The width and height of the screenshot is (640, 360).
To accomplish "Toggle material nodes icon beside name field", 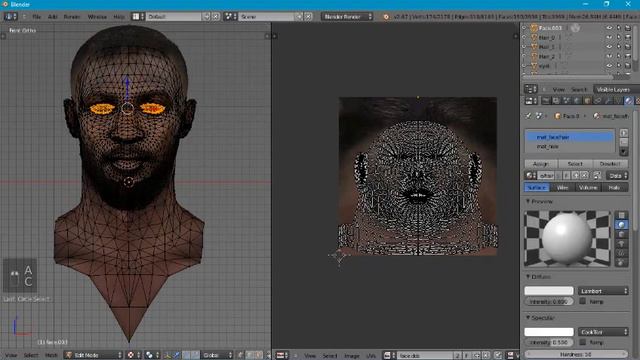I will [x=597, y=176].
